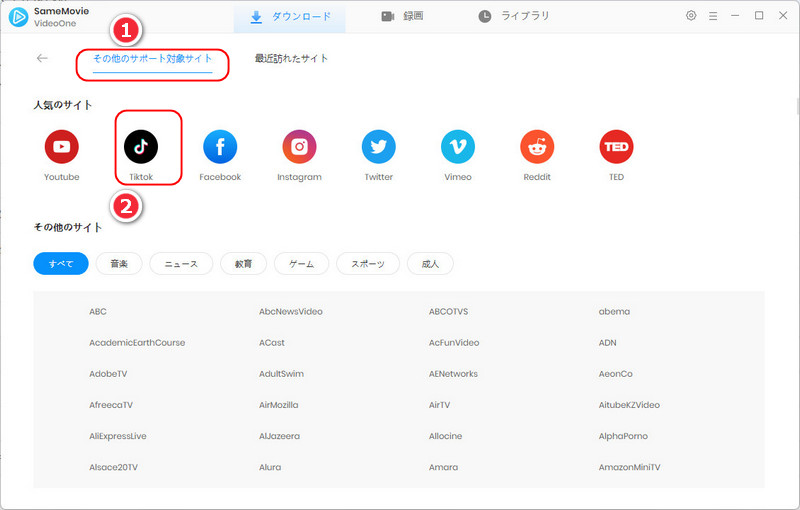Filter sites by スポーツ

click(x=368, y=264)
